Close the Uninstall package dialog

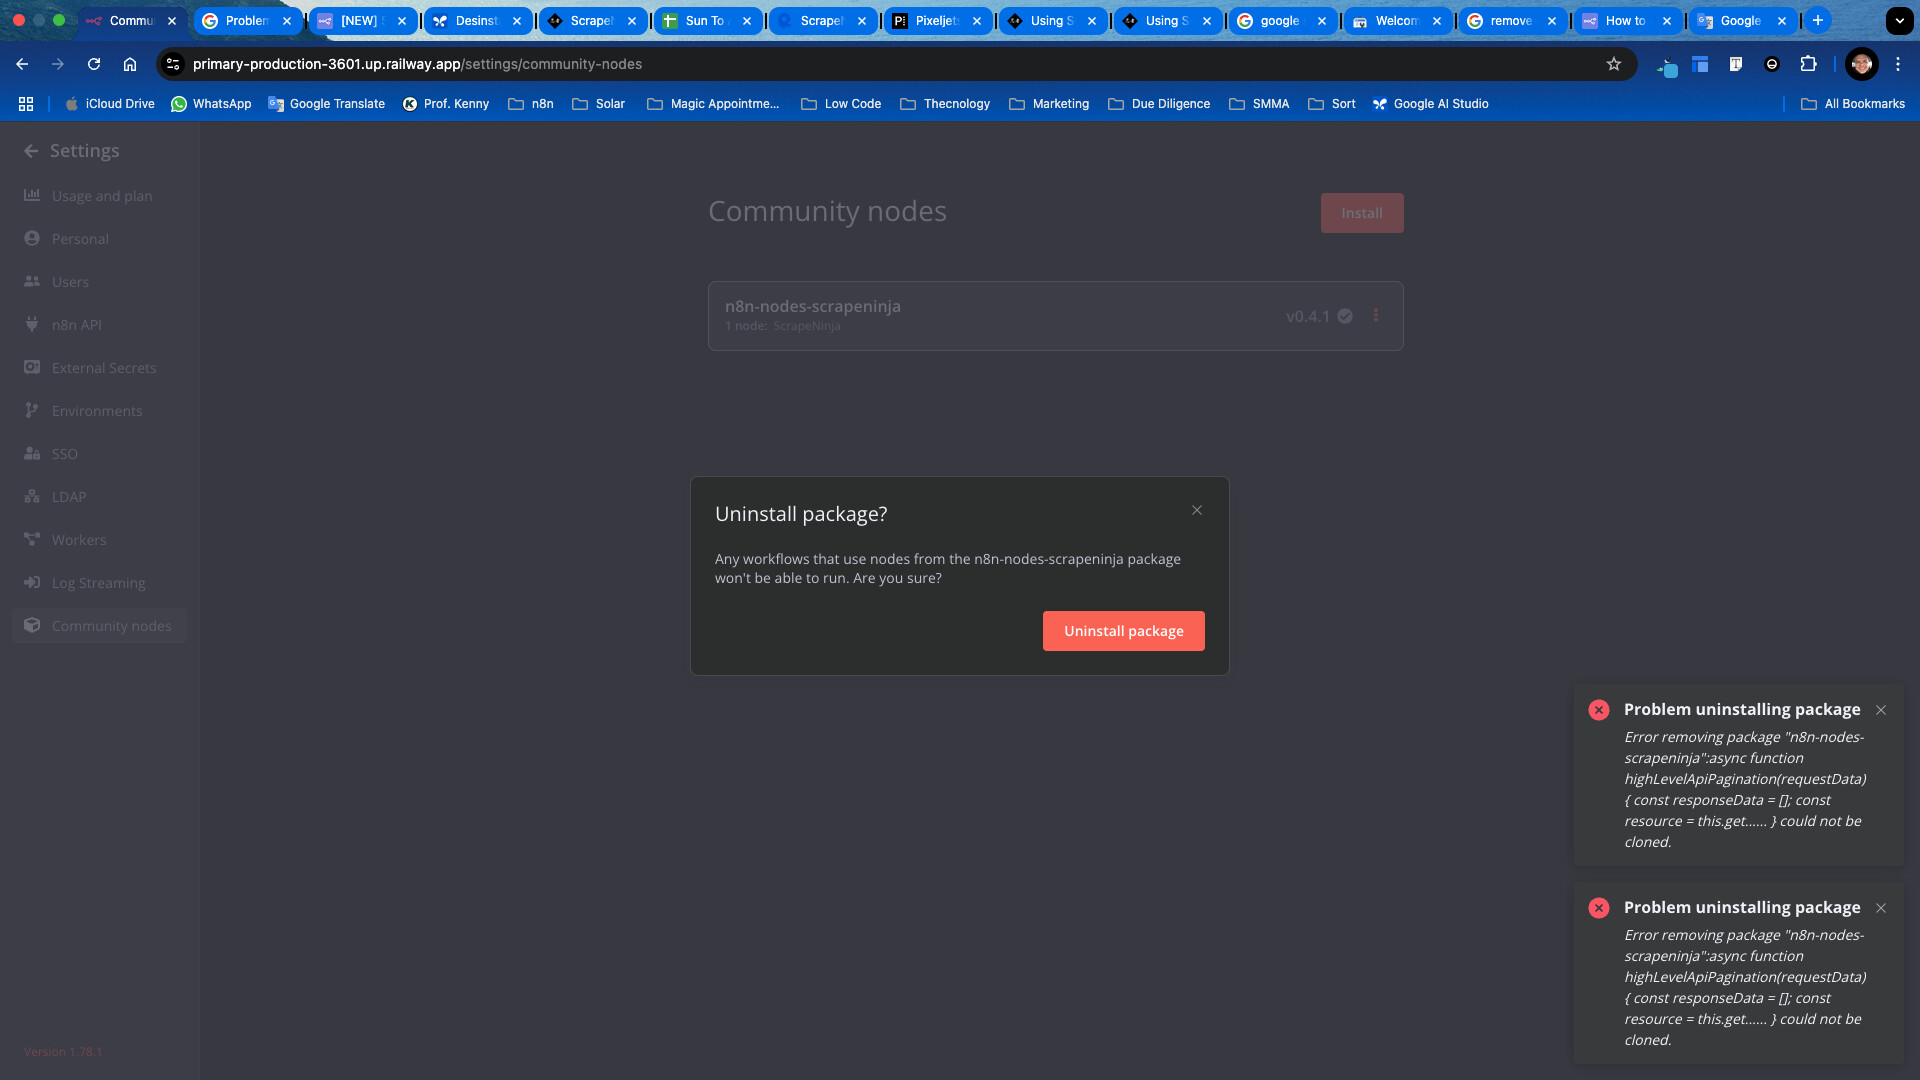[1197, 510]
